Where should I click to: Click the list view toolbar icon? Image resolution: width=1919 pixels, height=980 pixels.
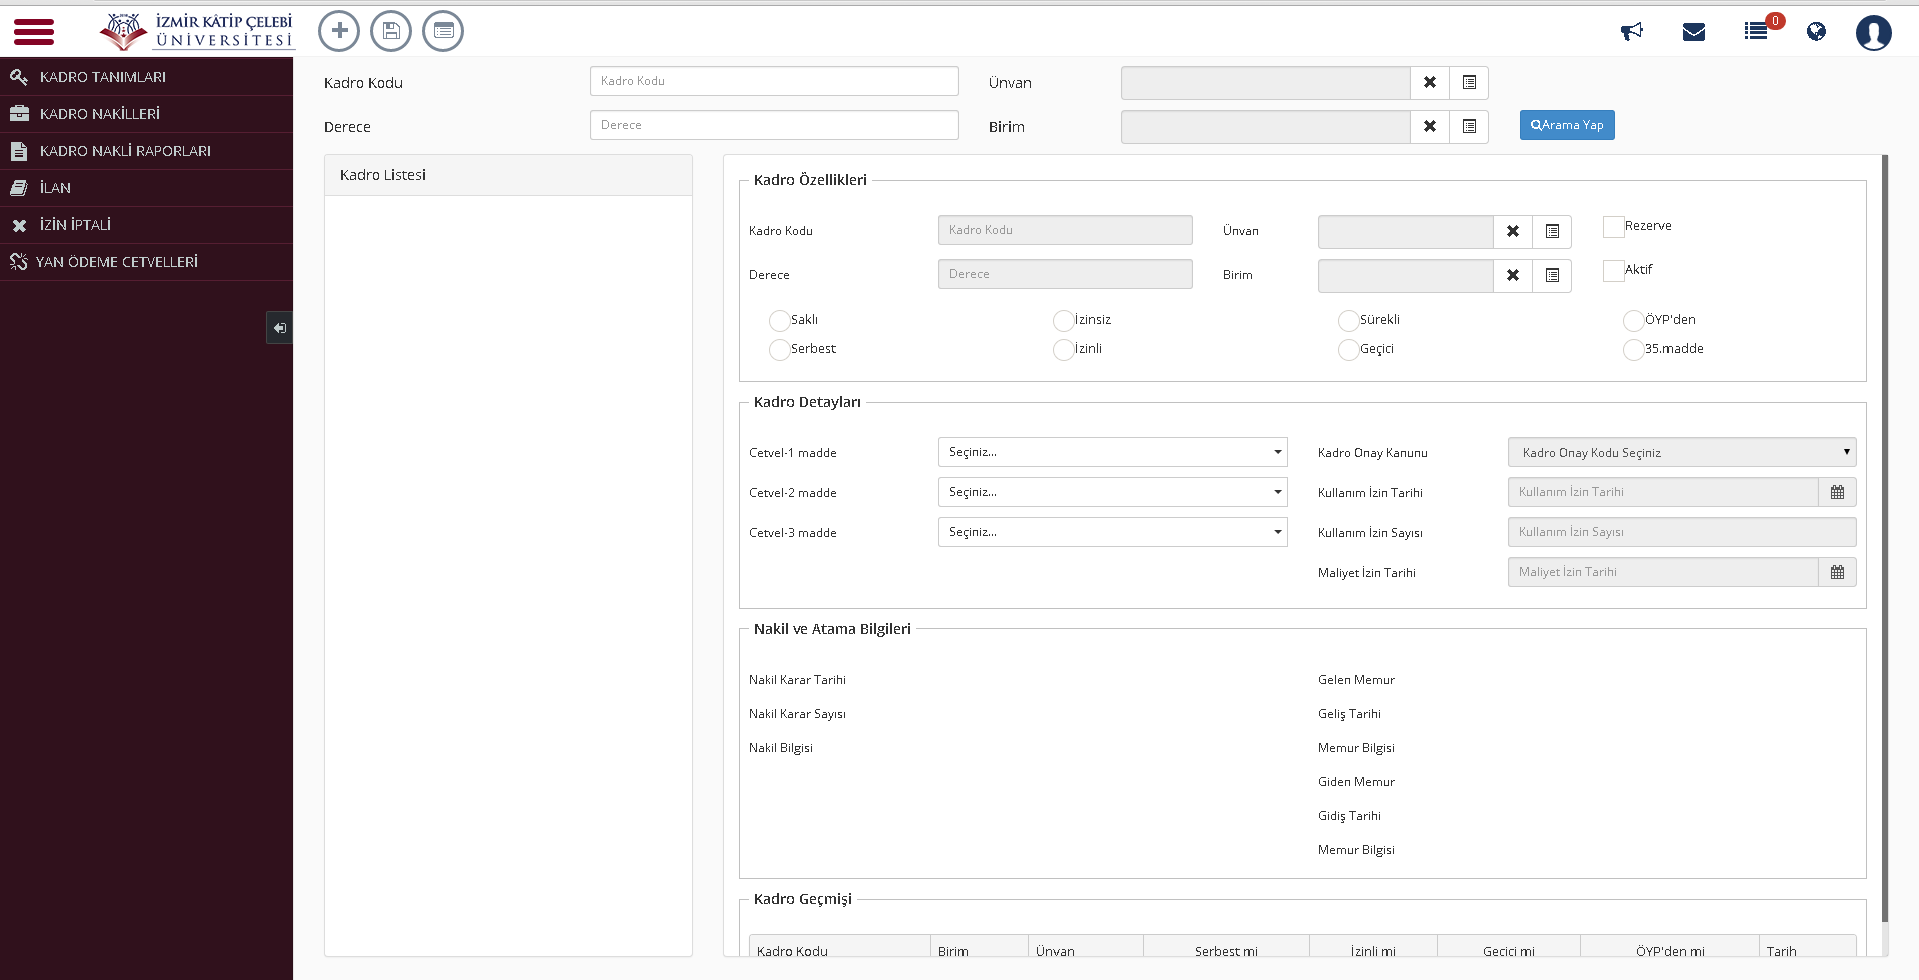pyautogui.click(x=443, y=31)
